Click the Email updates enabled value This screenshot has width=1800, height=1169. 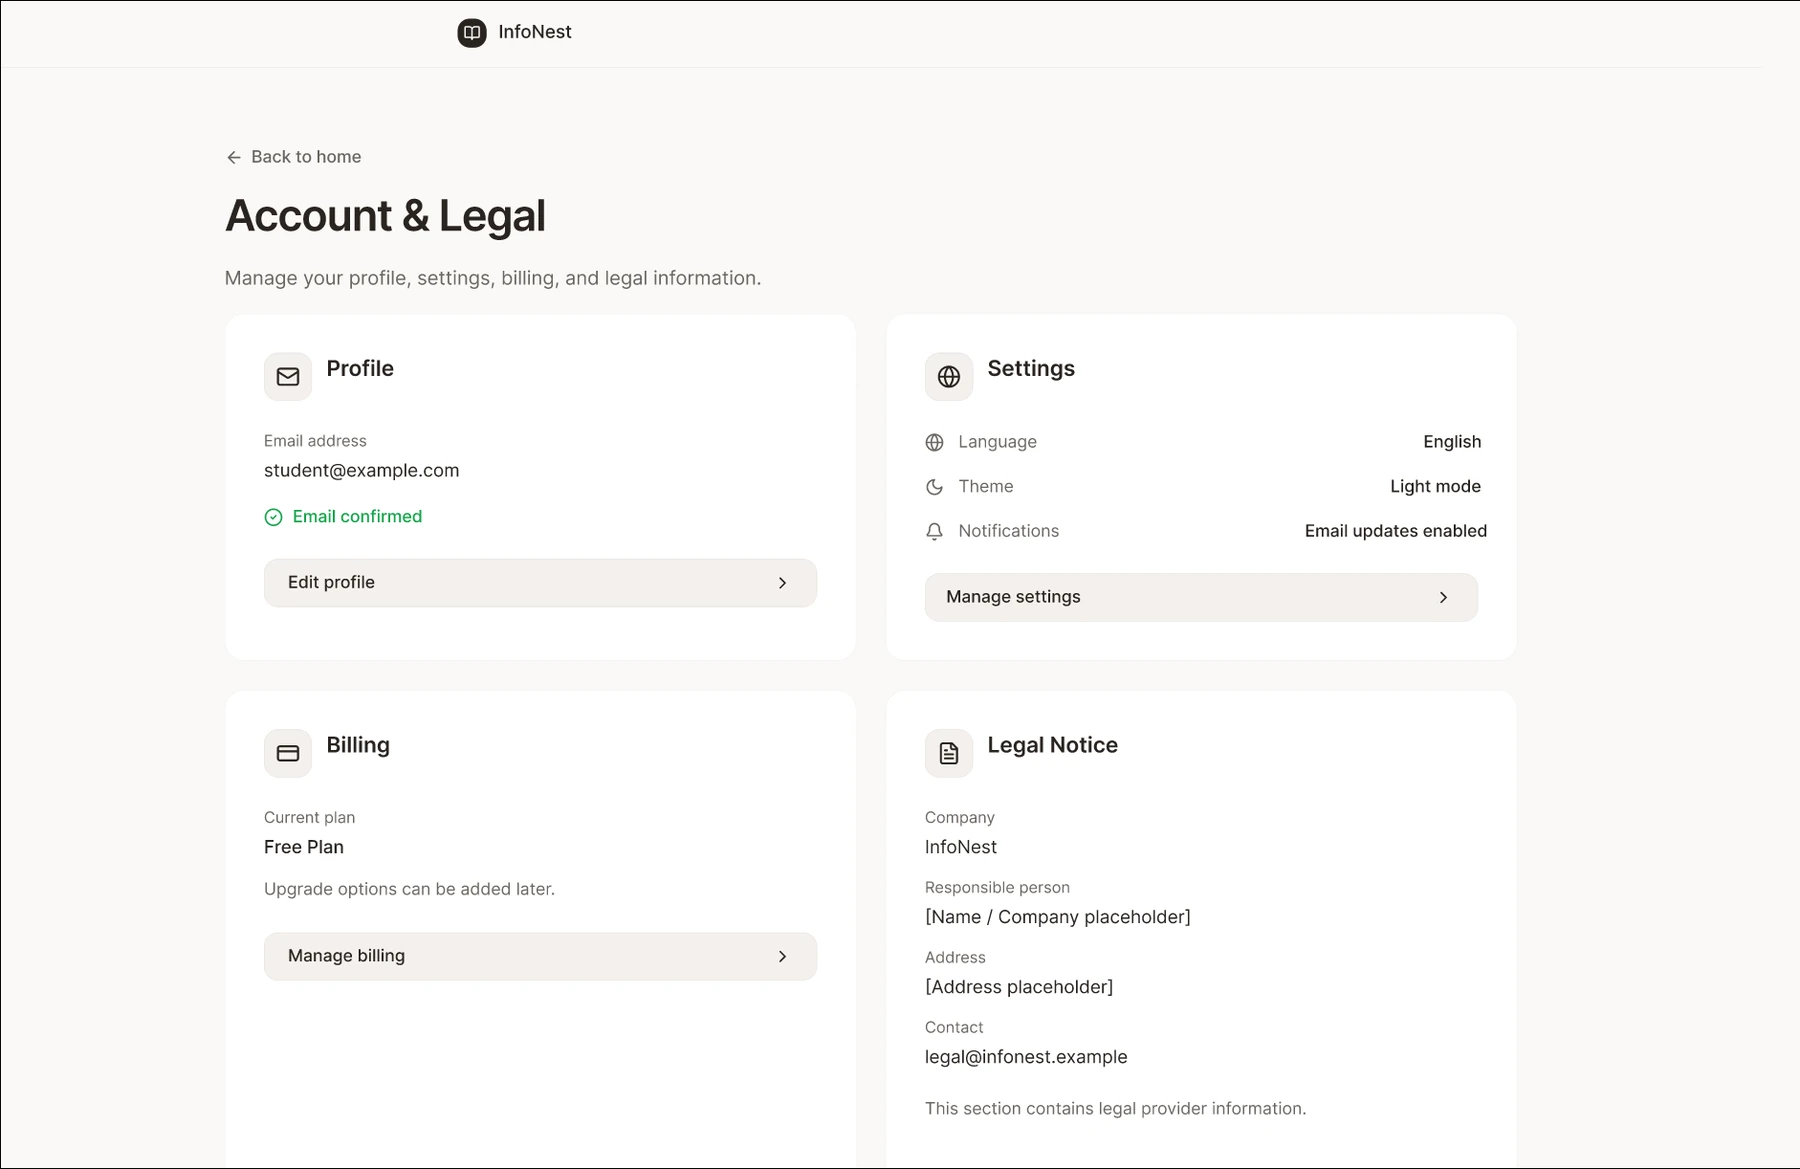[x=1396, y=531]
